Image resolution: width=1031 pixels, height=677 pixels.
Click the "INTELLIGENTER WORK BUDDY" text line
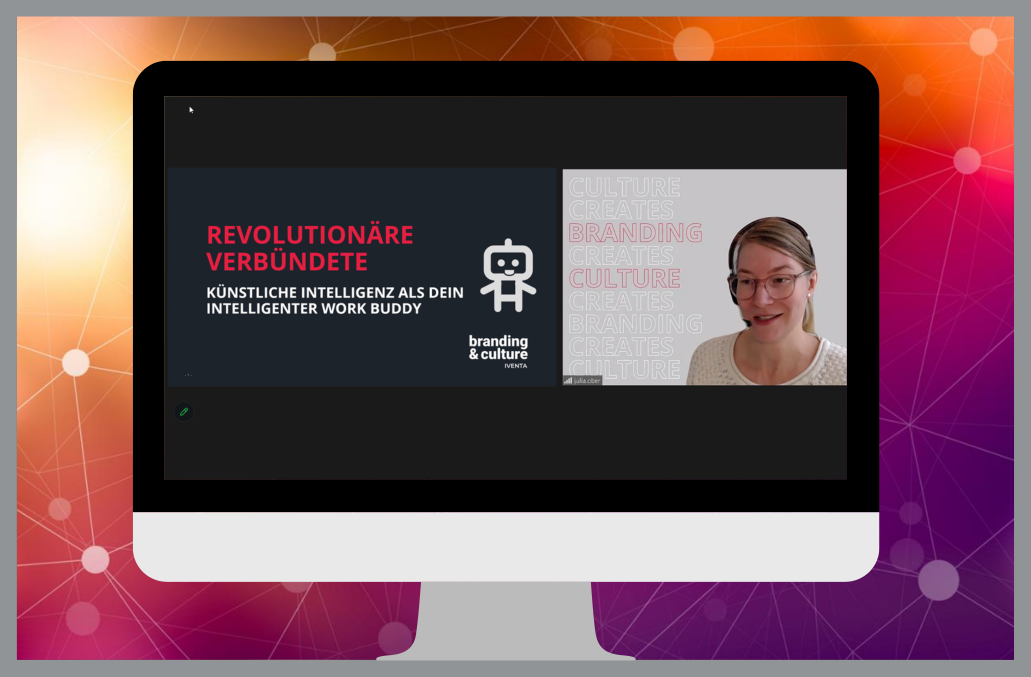(x=314, y=309)
